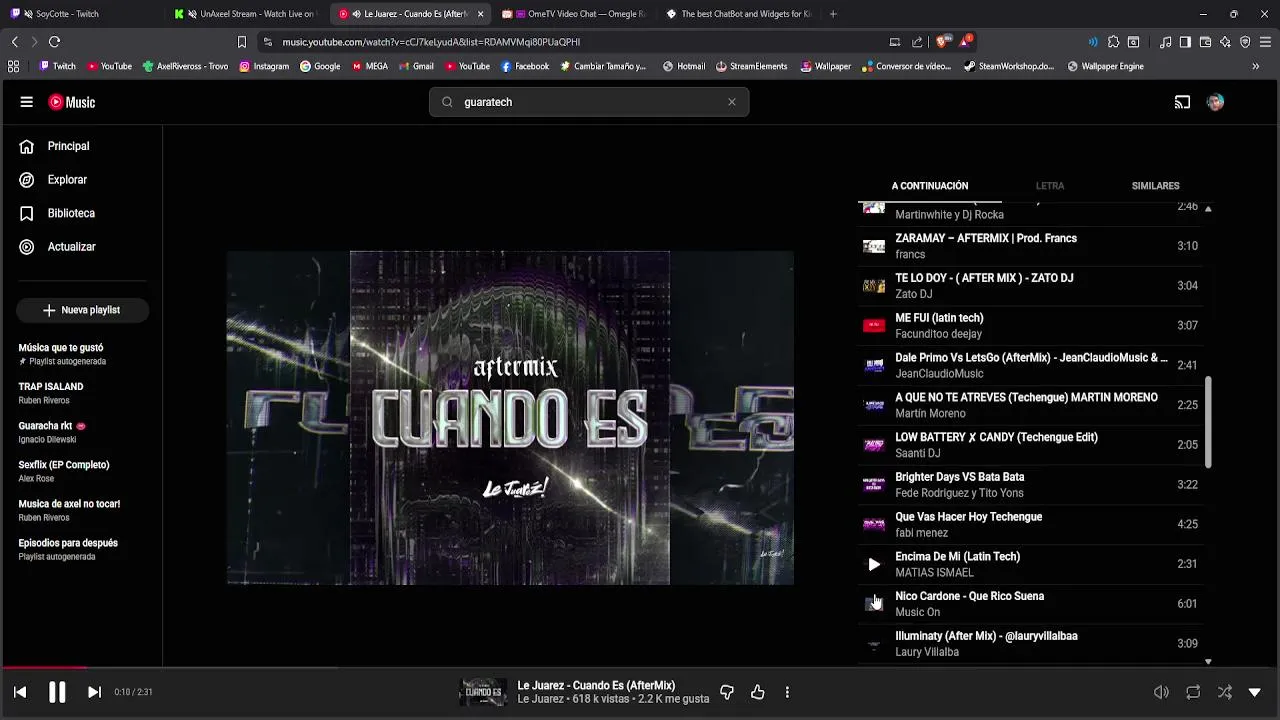The image size is (1280, 720).
Task: Dislike the current song
Action: pos(727,692)
